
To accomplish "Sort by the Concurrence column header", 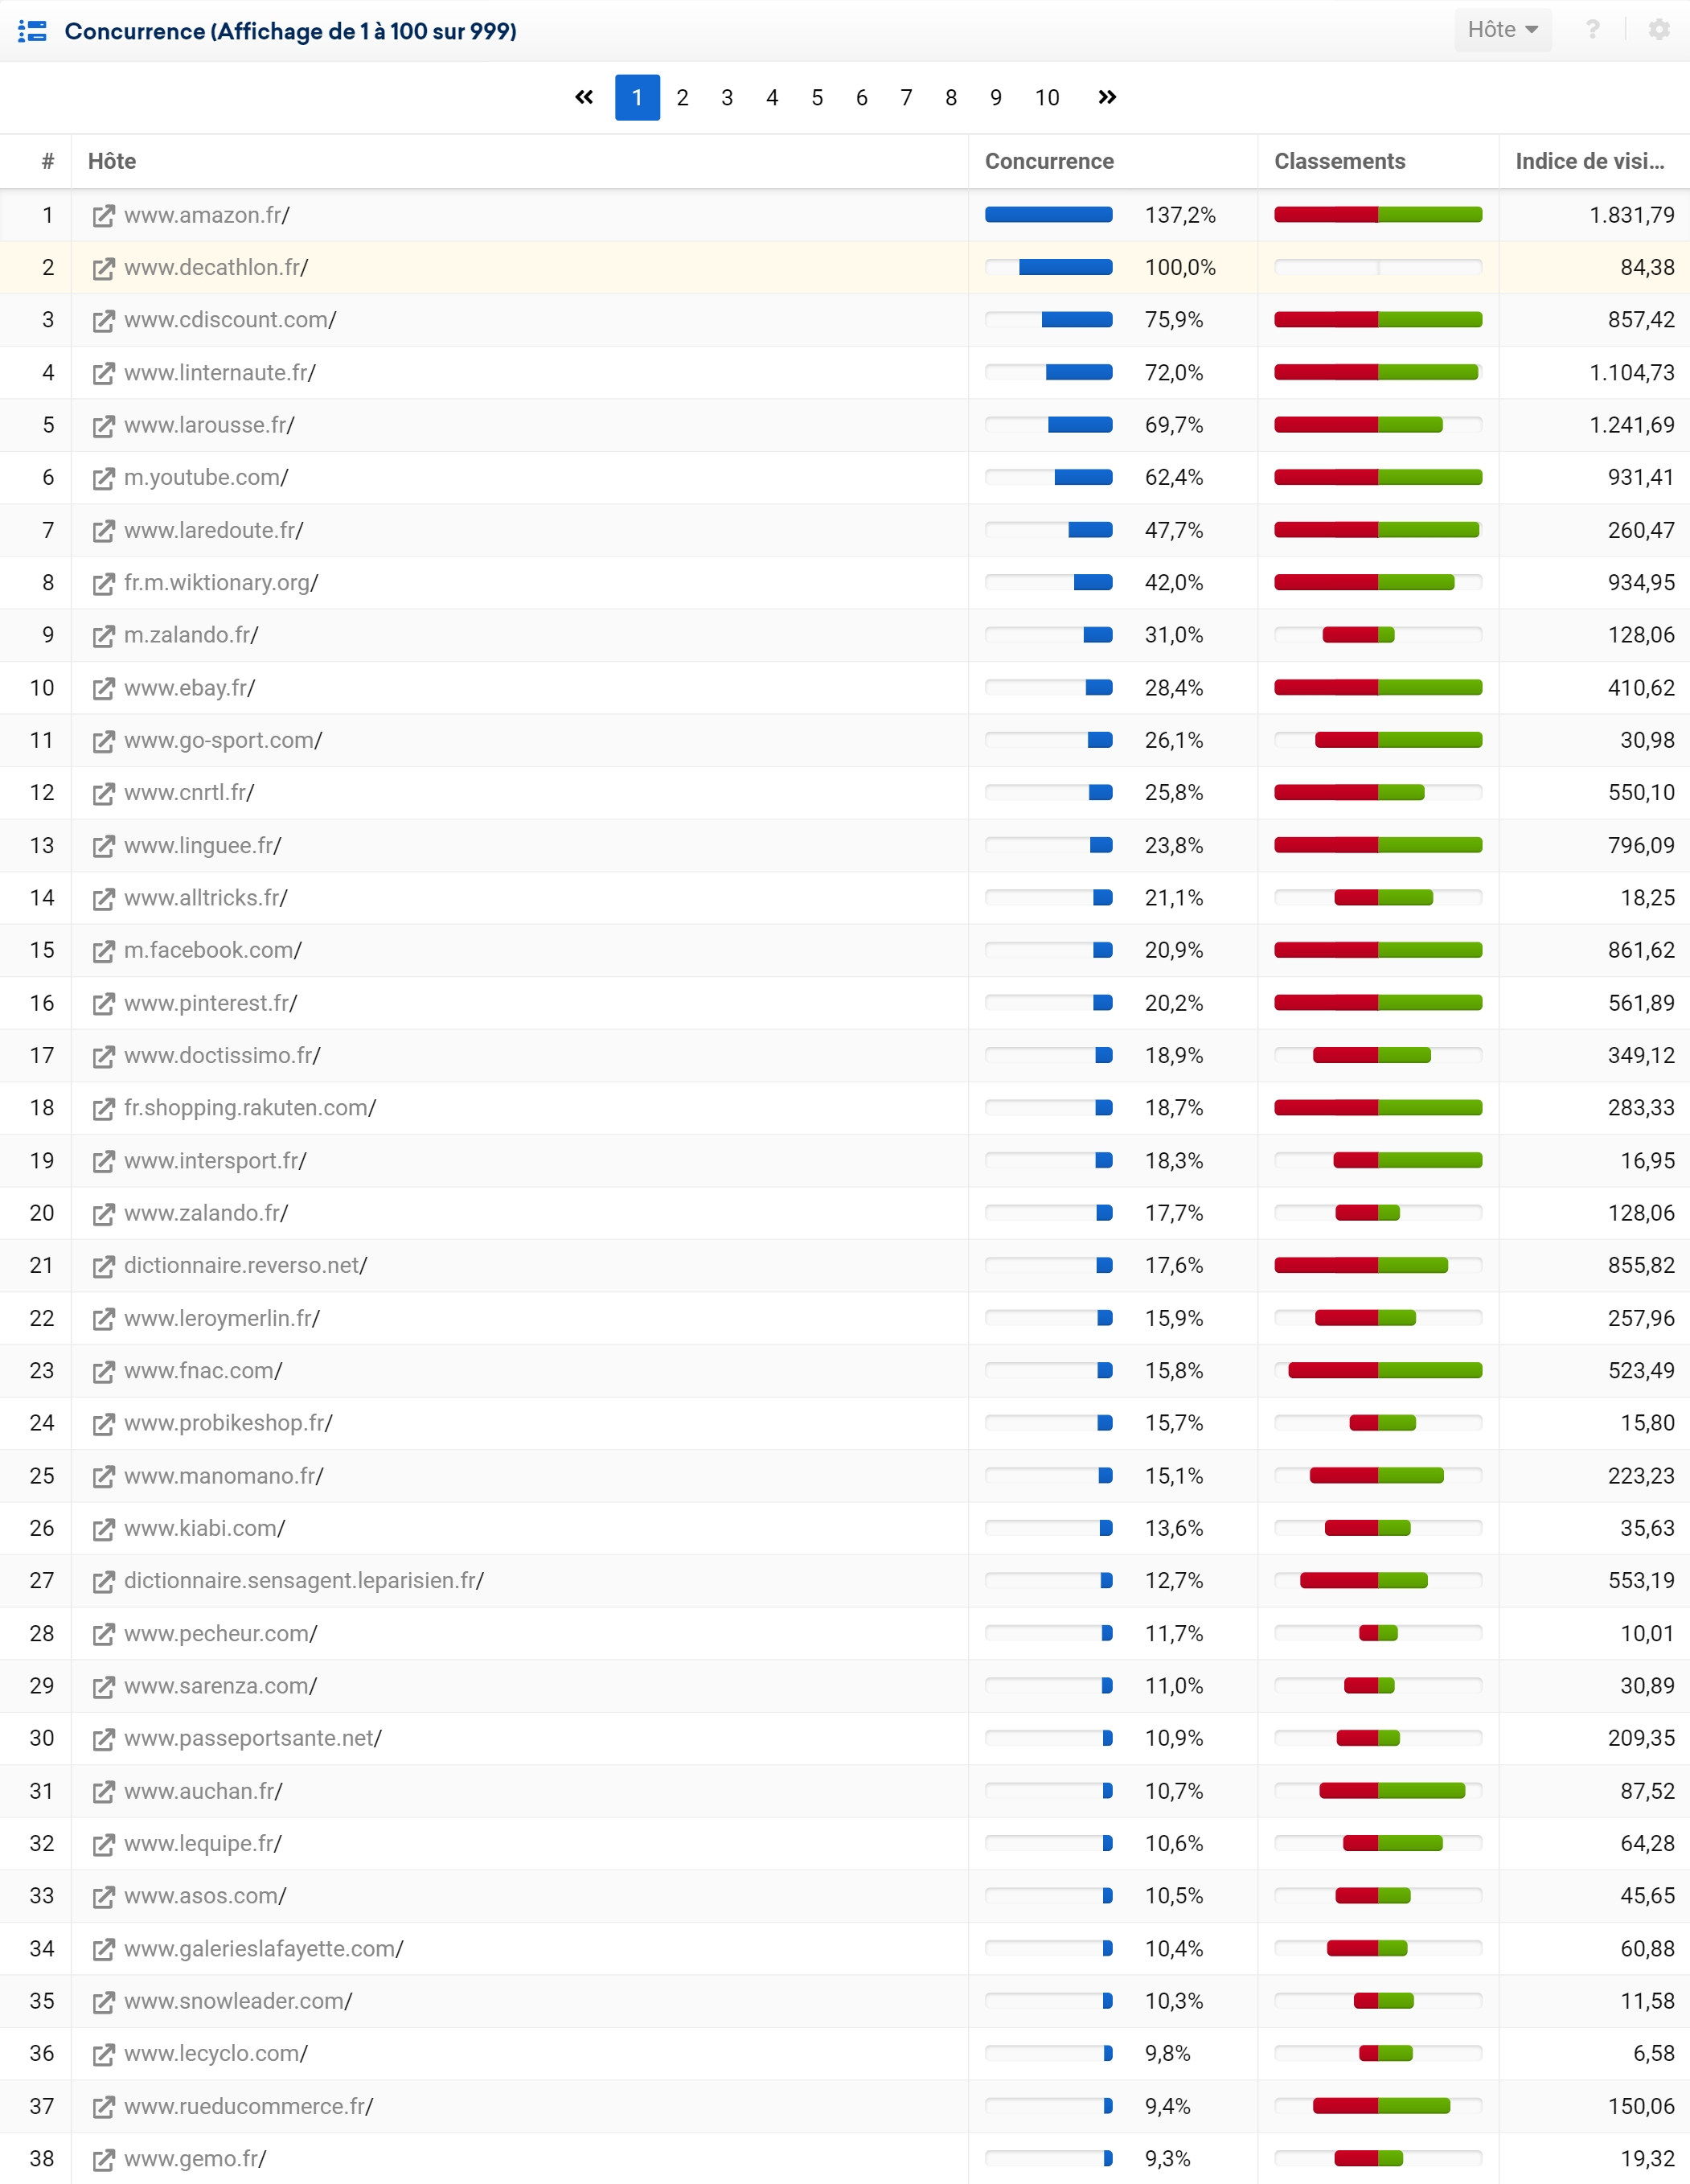I will pos(1049,161).
